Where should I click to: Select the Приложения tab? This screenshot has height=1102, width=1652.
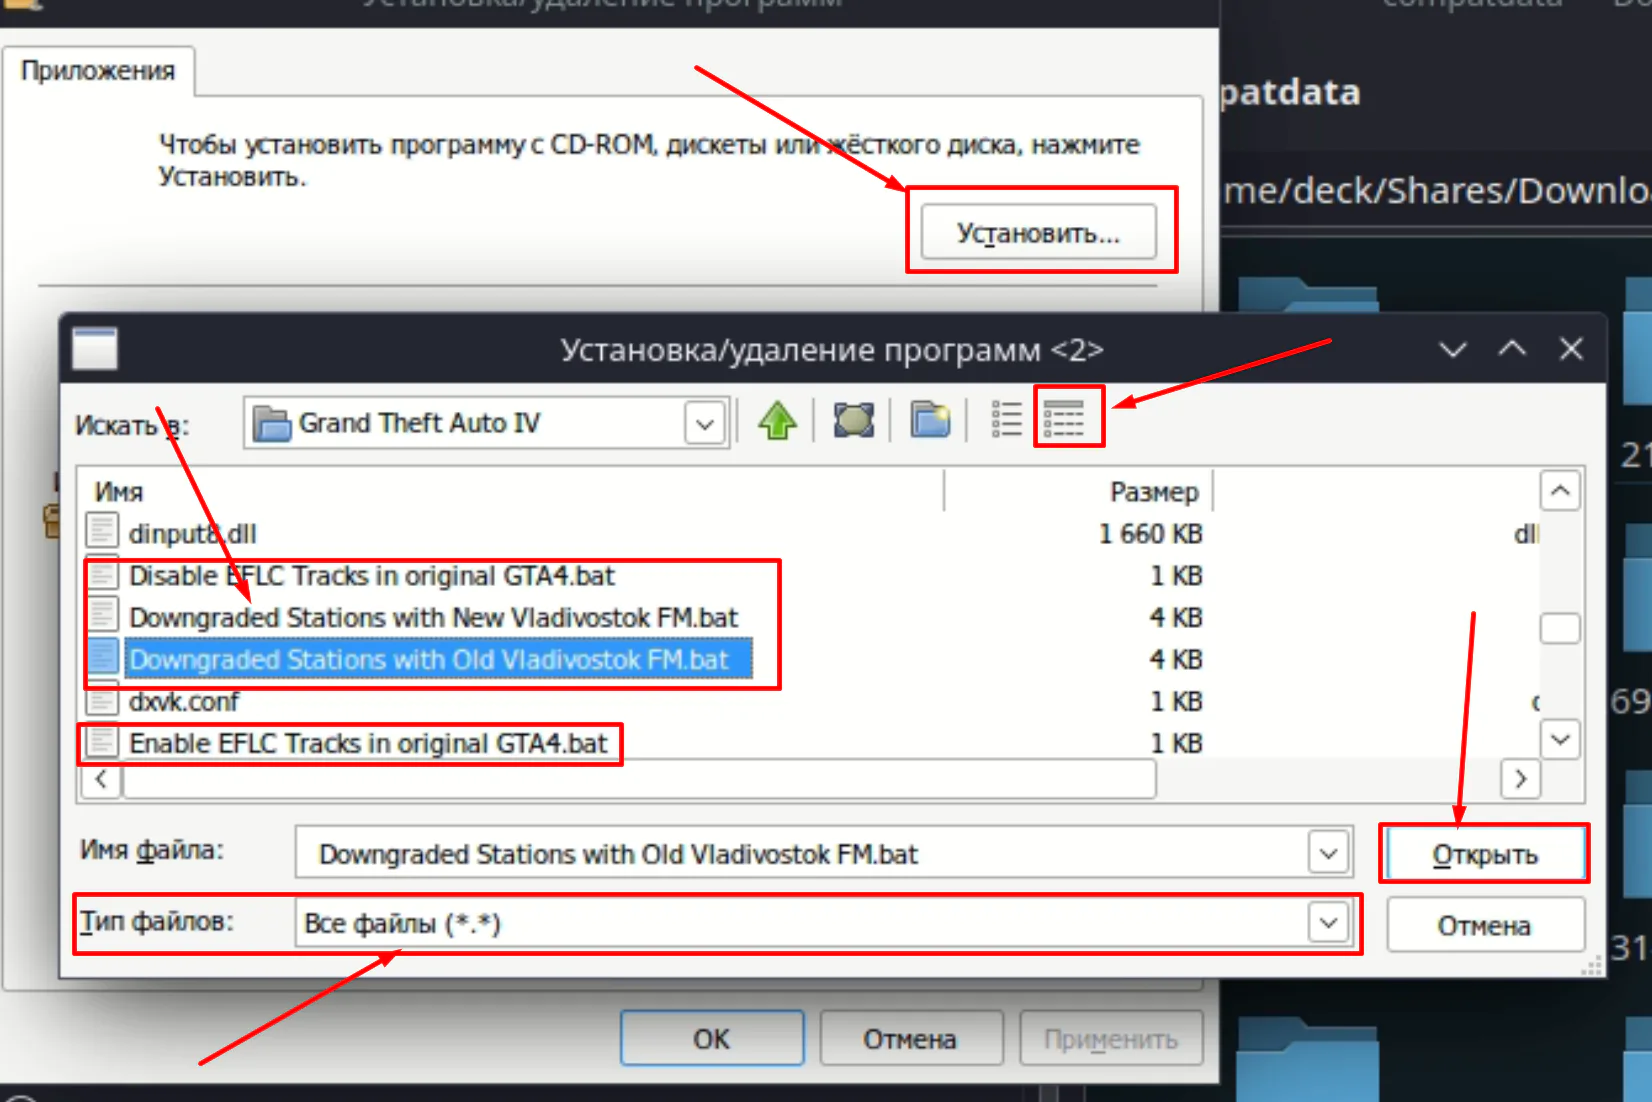point(98,71)
